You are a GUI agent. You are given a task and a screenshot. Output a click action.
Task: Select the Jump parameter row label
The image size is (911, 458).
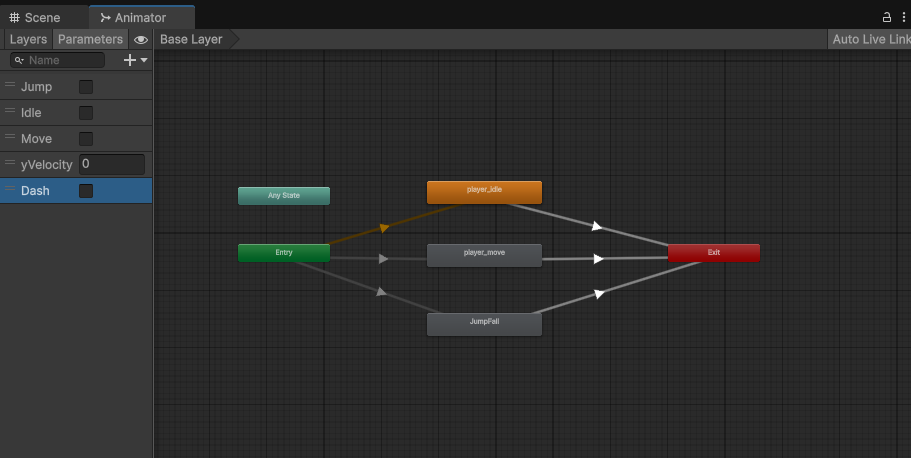point(37,87)
